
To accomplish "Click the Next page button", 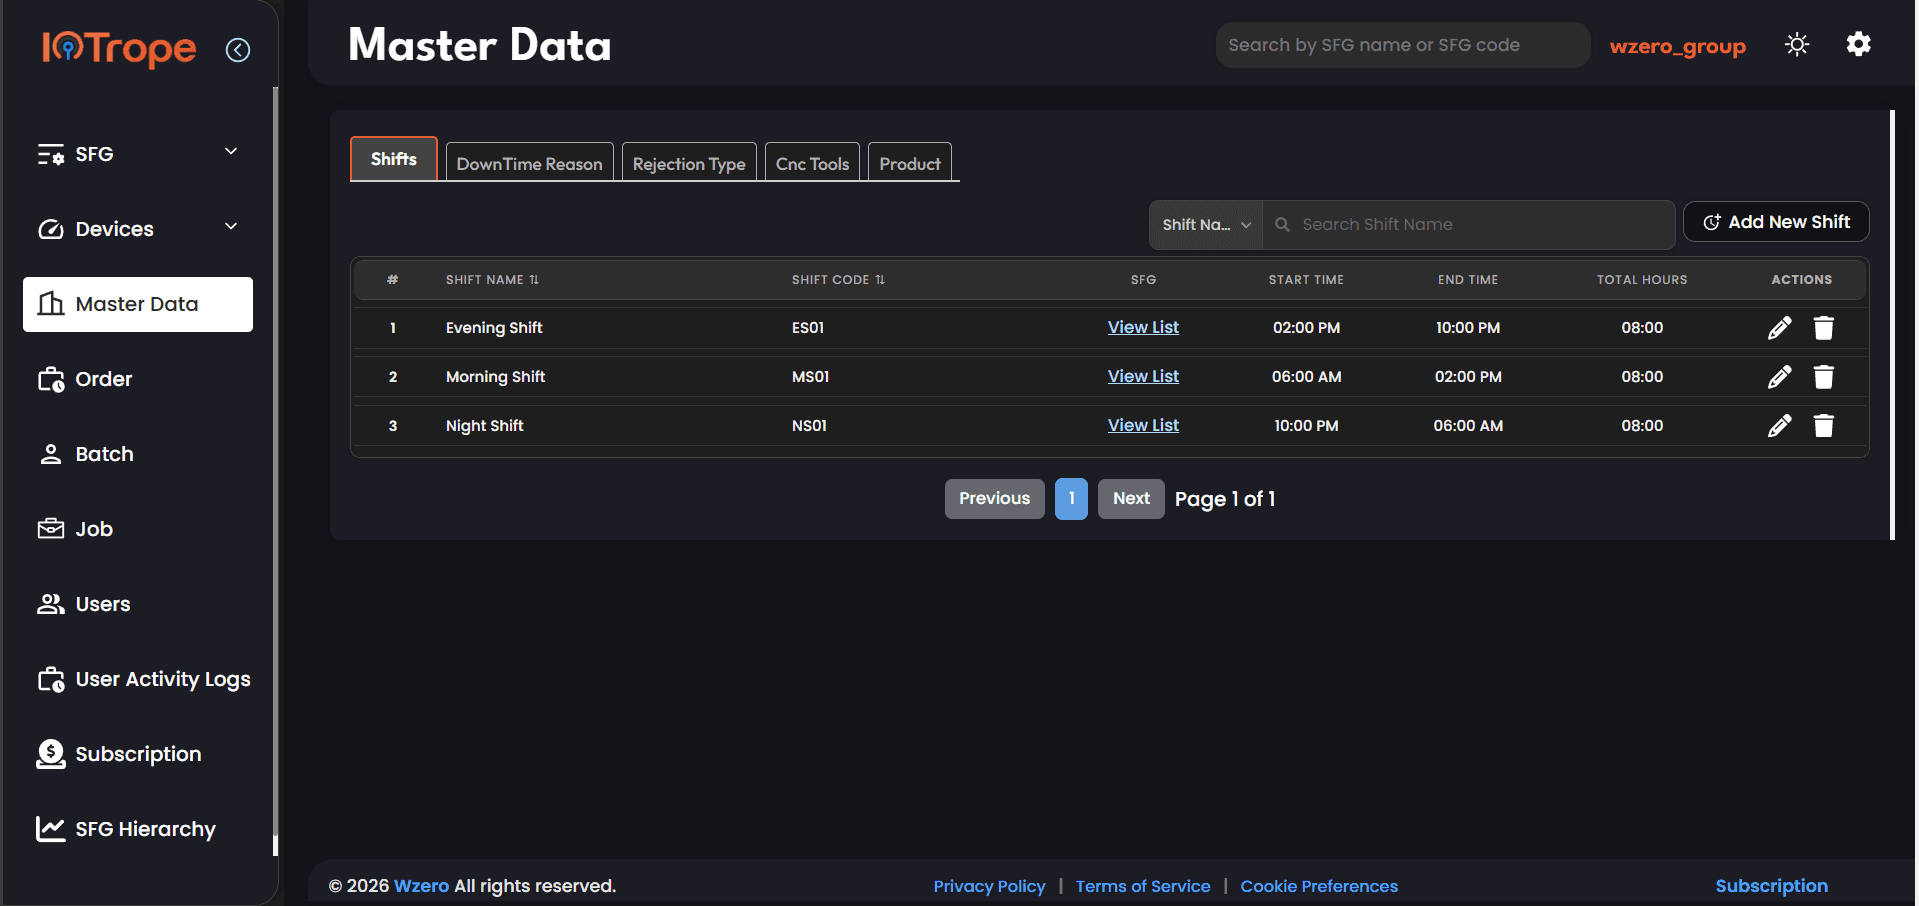I will 1131,499.
